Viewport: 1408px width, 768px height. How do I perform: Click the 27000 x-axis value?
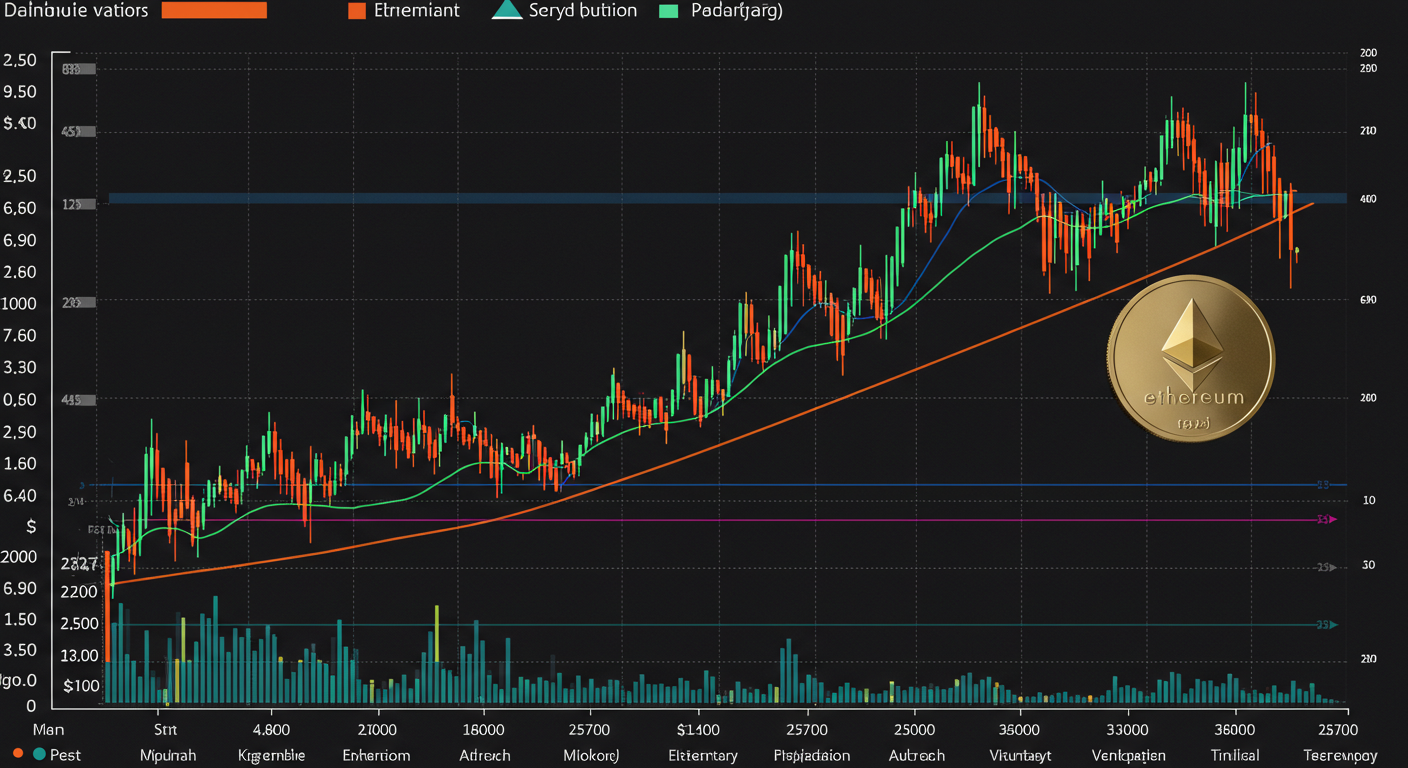376,729
